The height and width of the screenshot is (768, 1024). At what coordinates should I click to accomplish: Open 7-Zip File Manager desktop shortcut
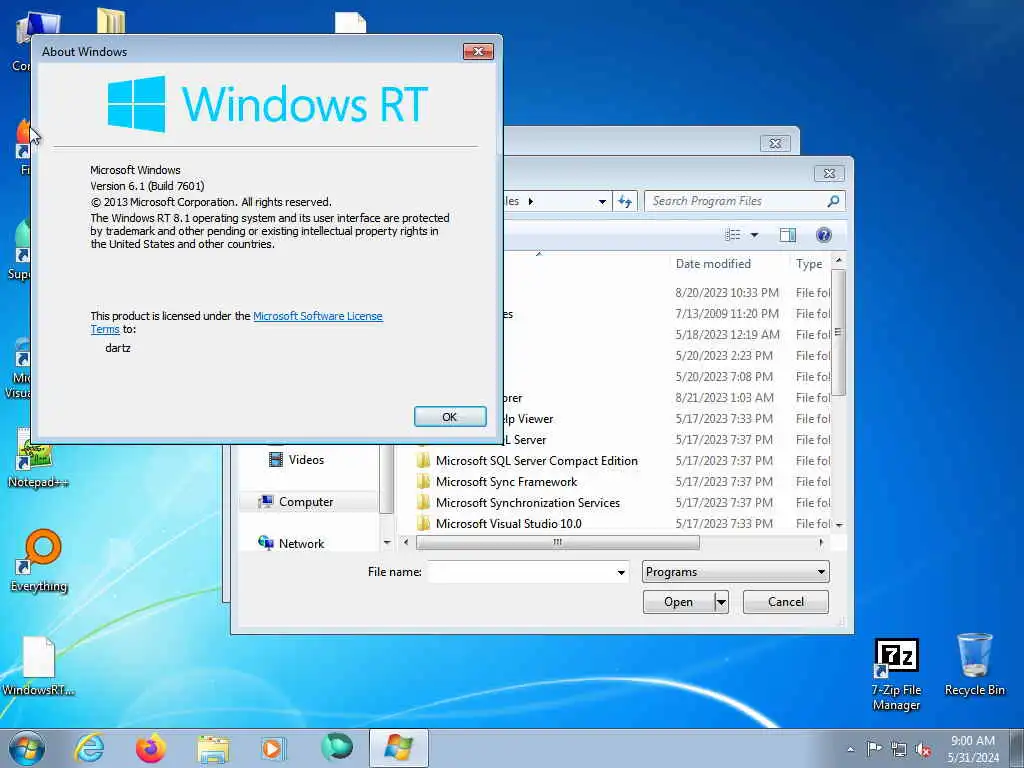897,675
